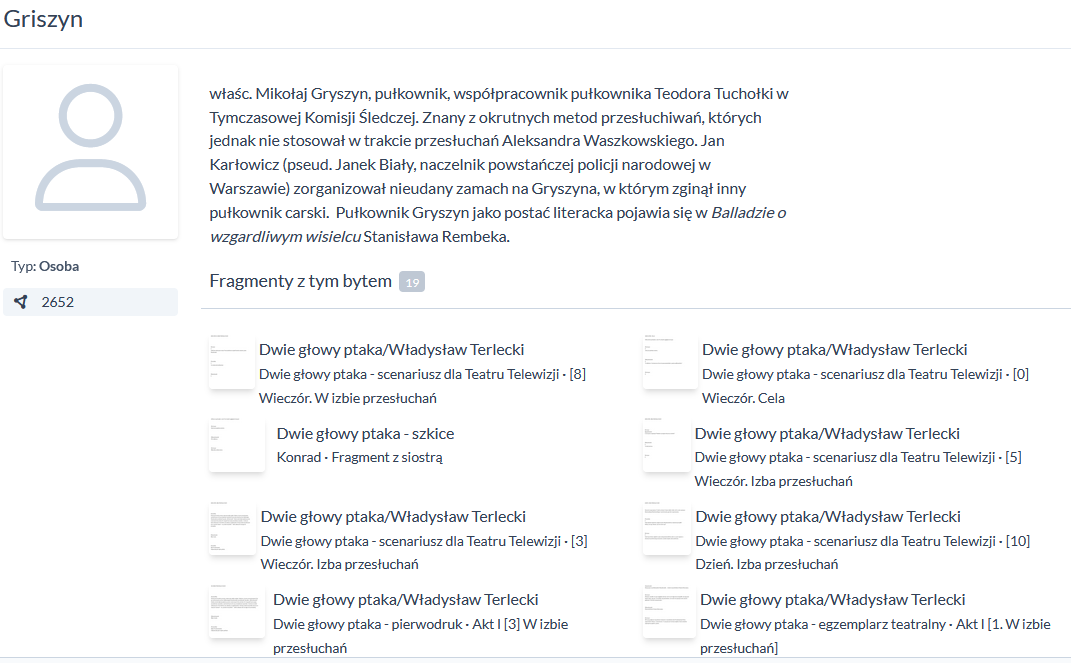Image resolution: width=1071 pixels, height=663 pixels.
Task: Open thumbnail of scenariusz fragment [8]
Action: pos(231,362)
